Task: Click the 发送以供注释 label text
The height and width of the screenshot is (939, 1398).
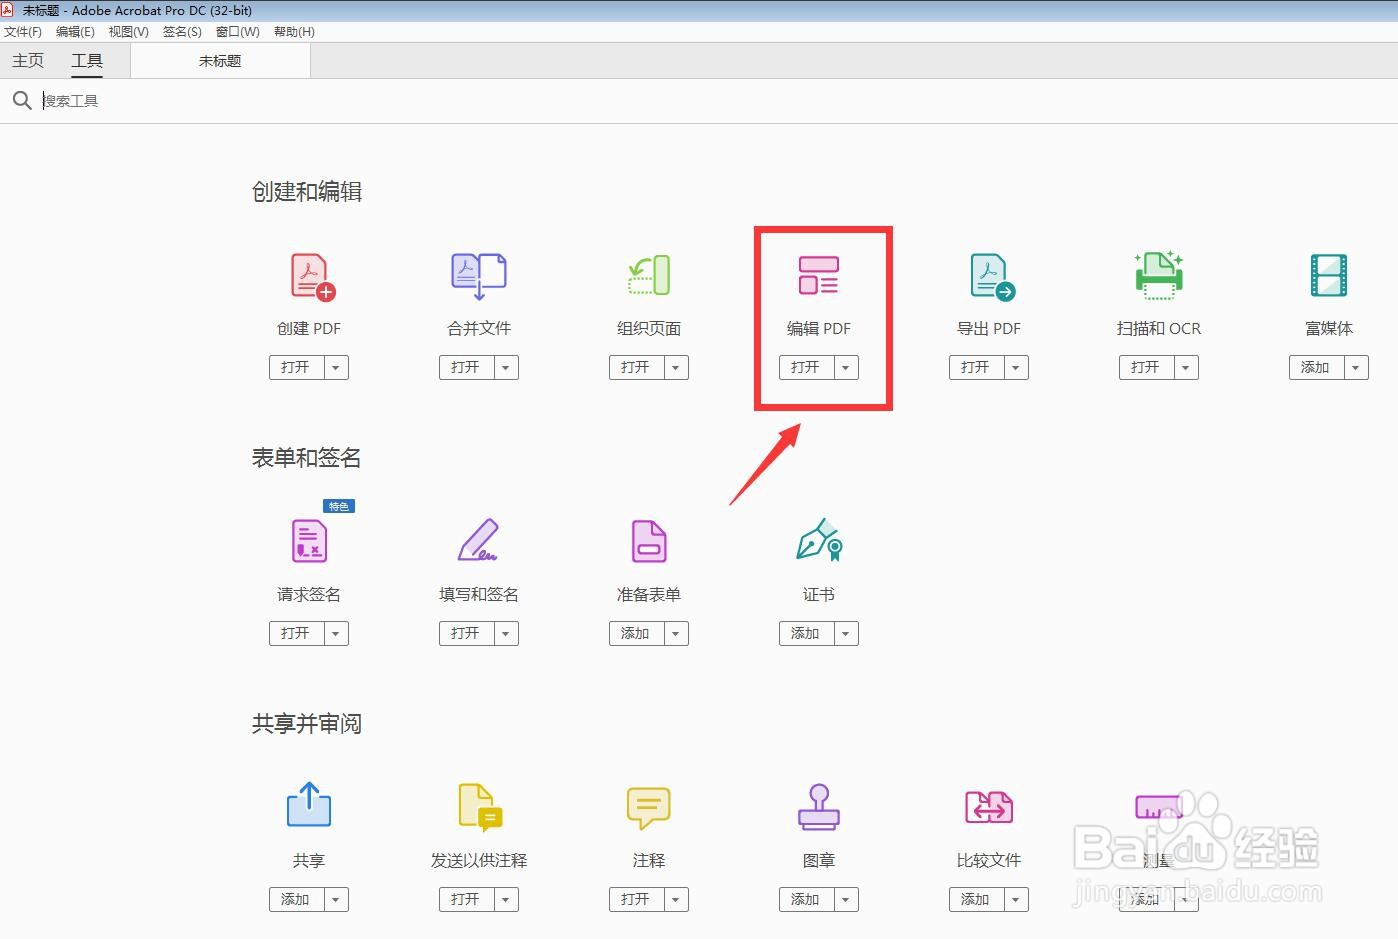Action: (479, 860)
